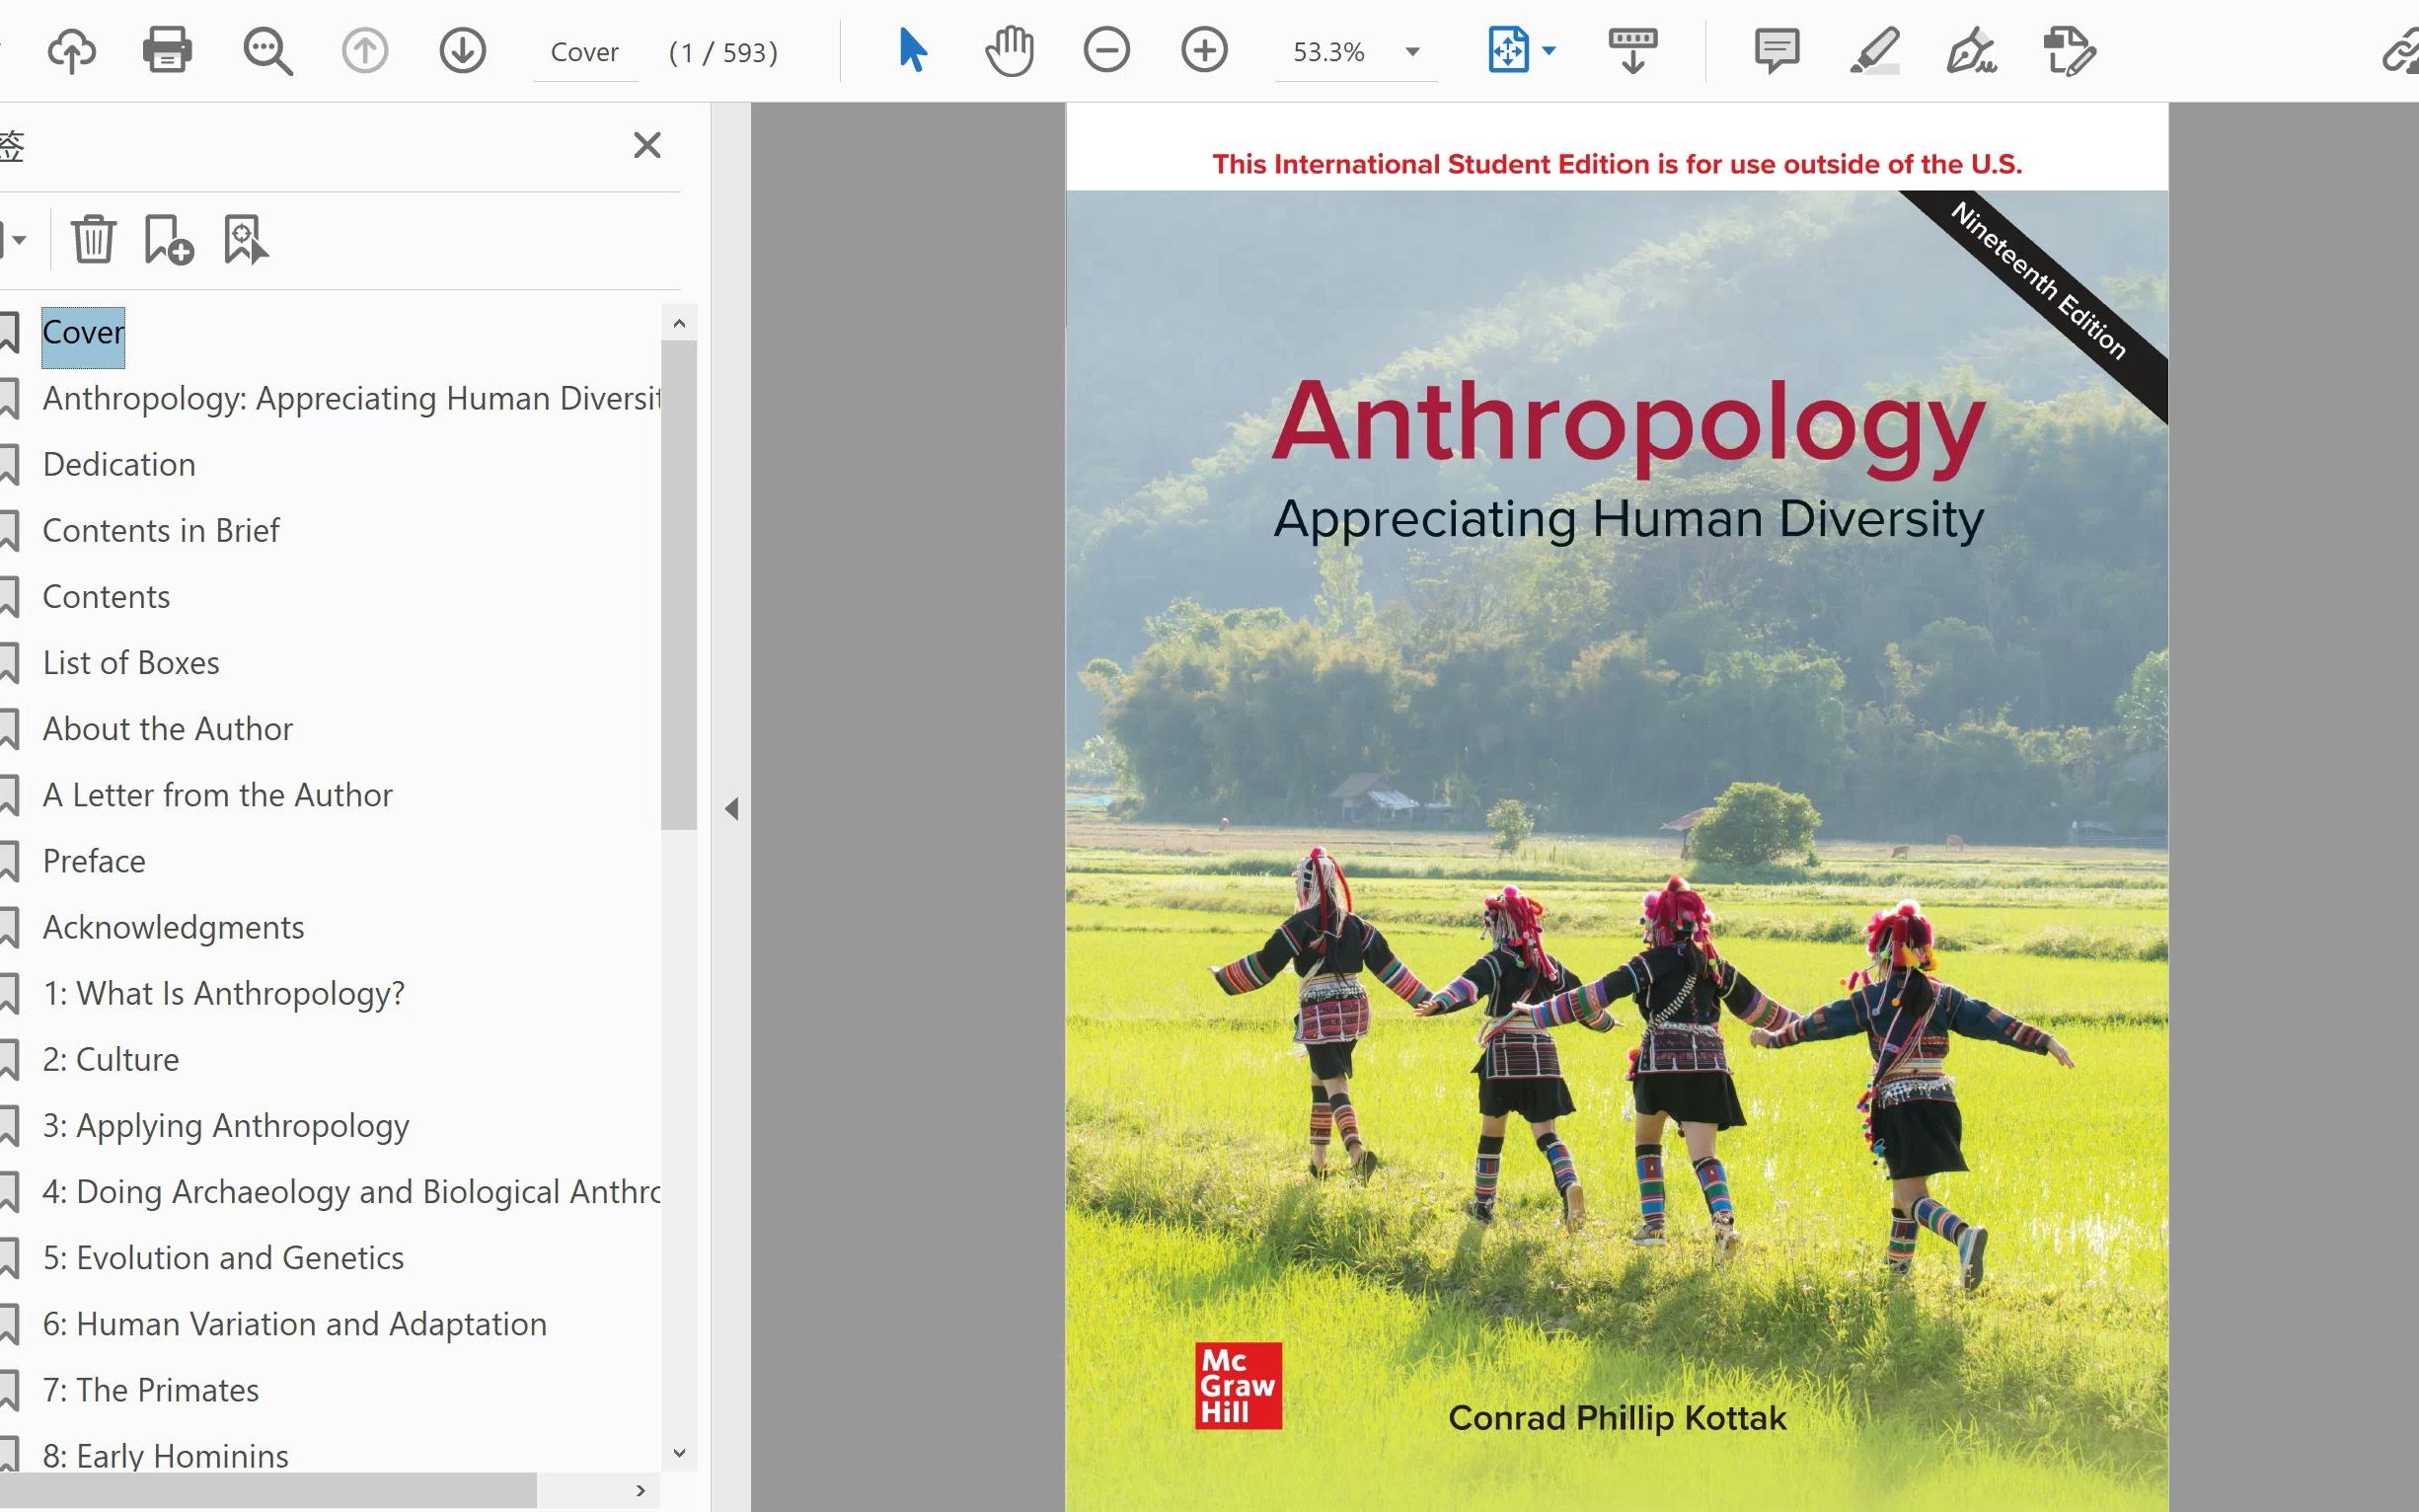Click the scrolling mode keyboard icon
Viewport: 2419px width, 1512px height.
click(1632, 51)
